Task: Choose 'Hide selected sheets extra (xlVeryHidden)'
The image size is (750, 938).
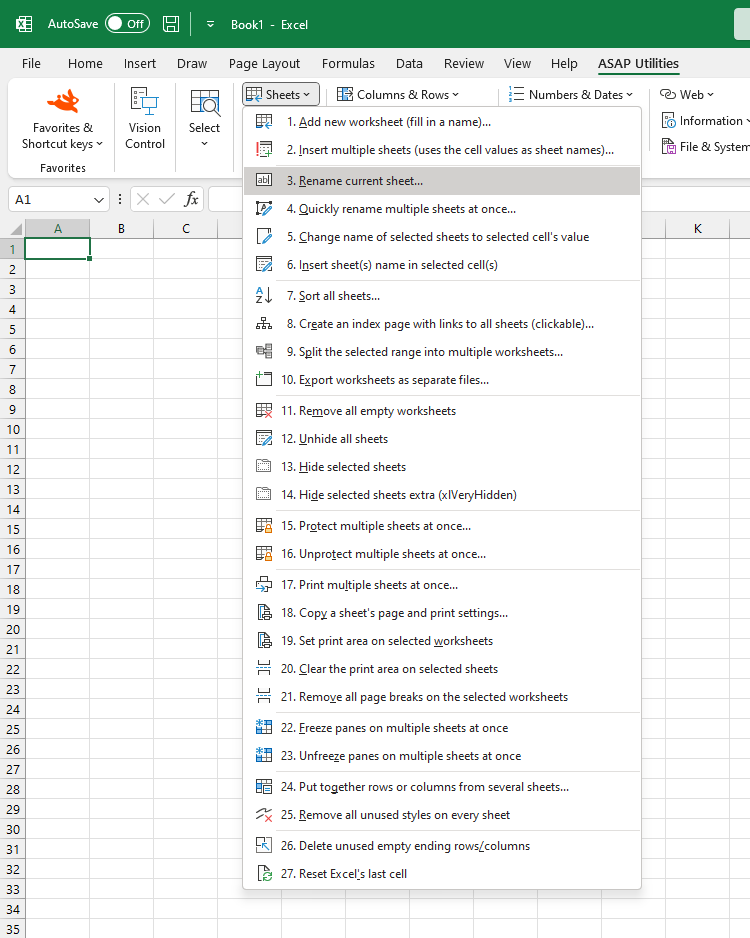Action: pyautogui.click(x=442, y=495)
